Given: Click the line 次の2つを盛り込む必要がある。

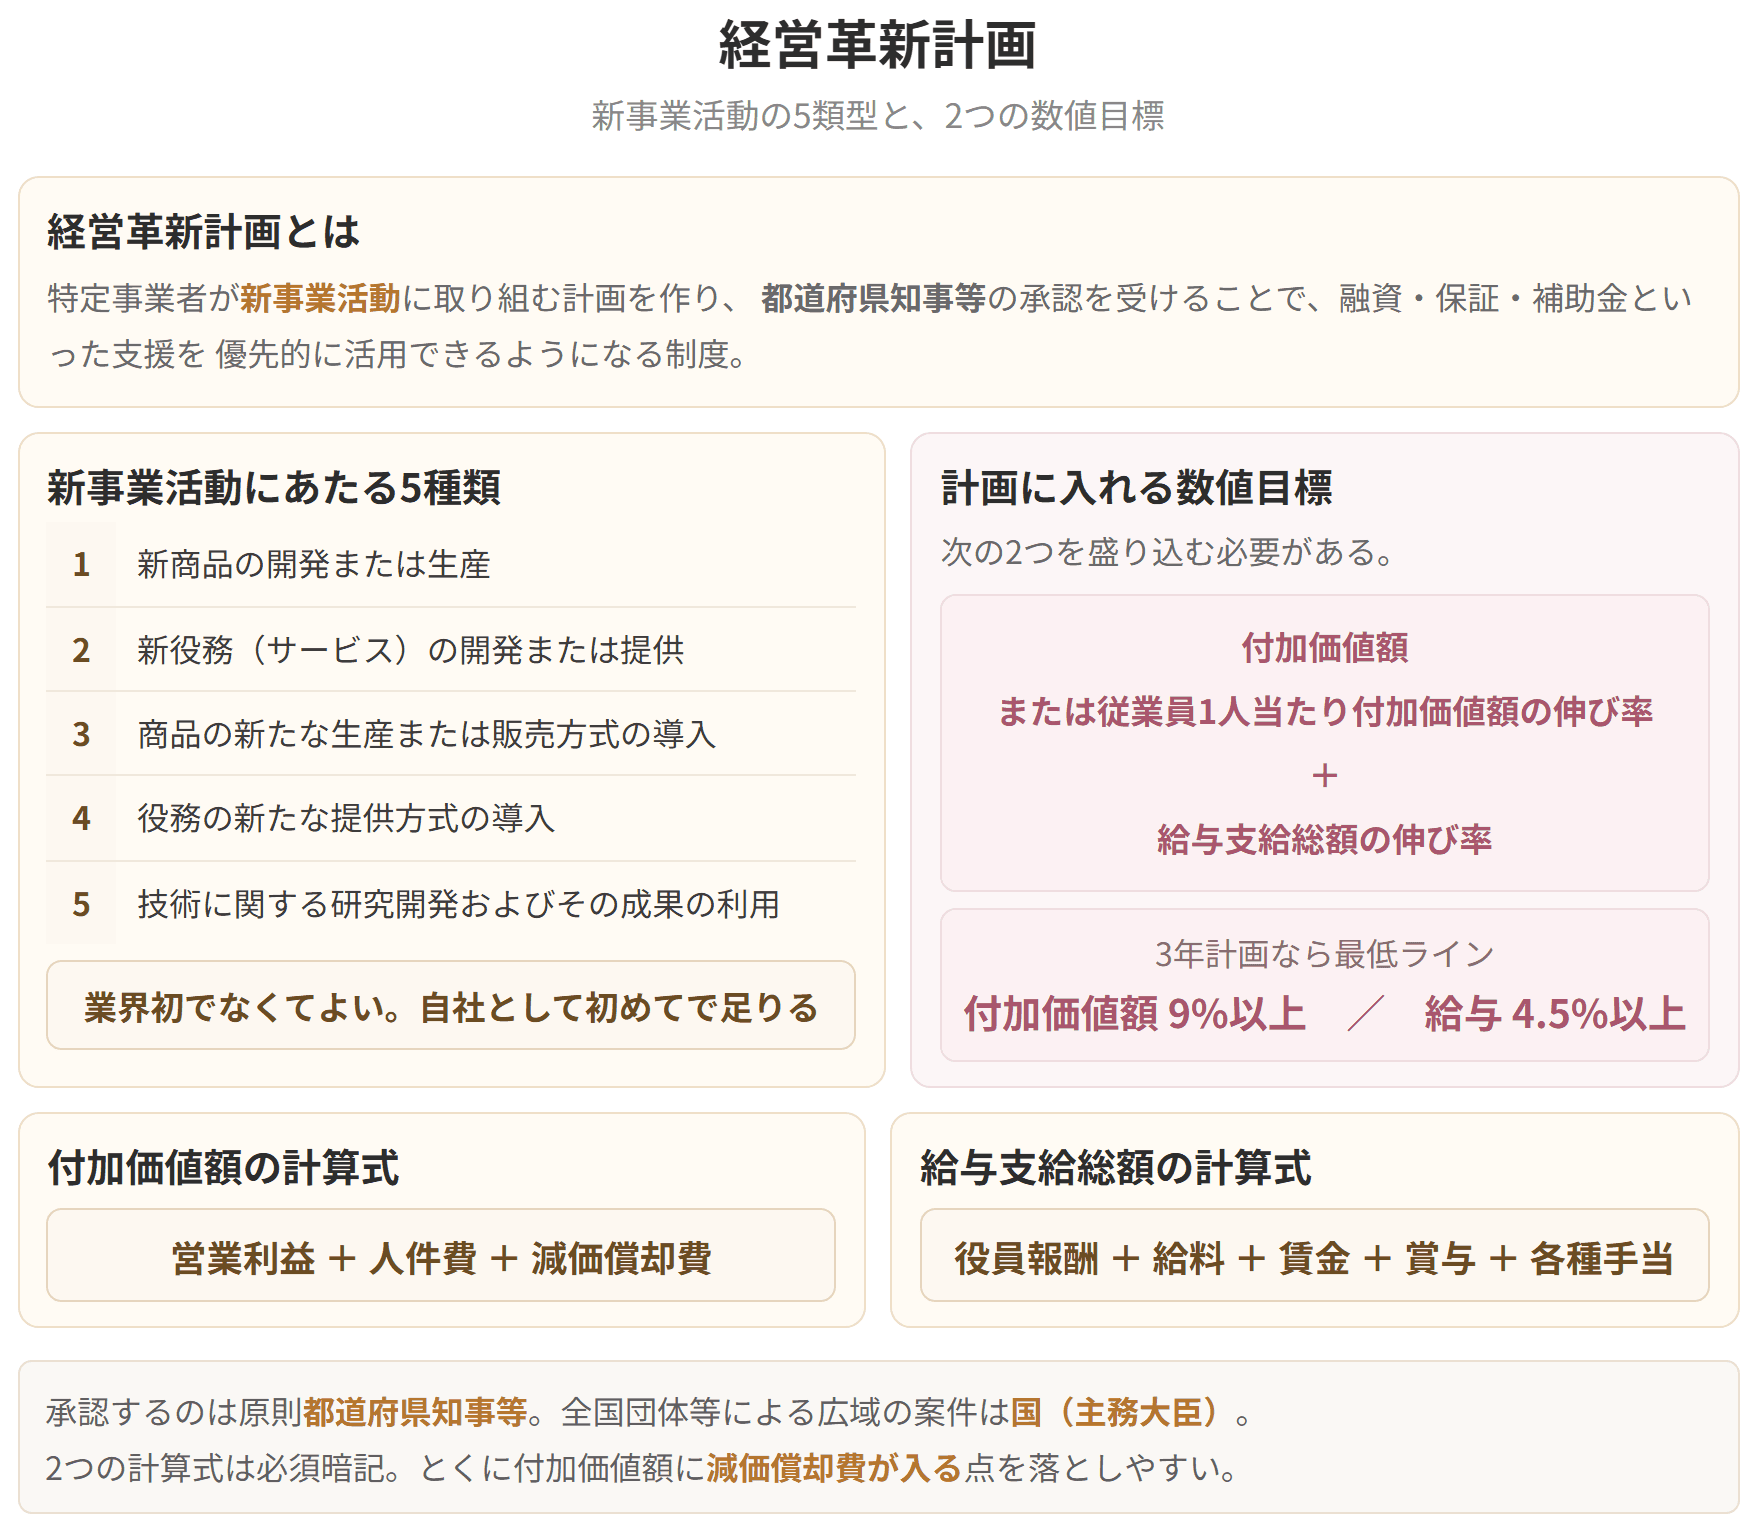Looking at the screenshot, I should pos(1167,552).
